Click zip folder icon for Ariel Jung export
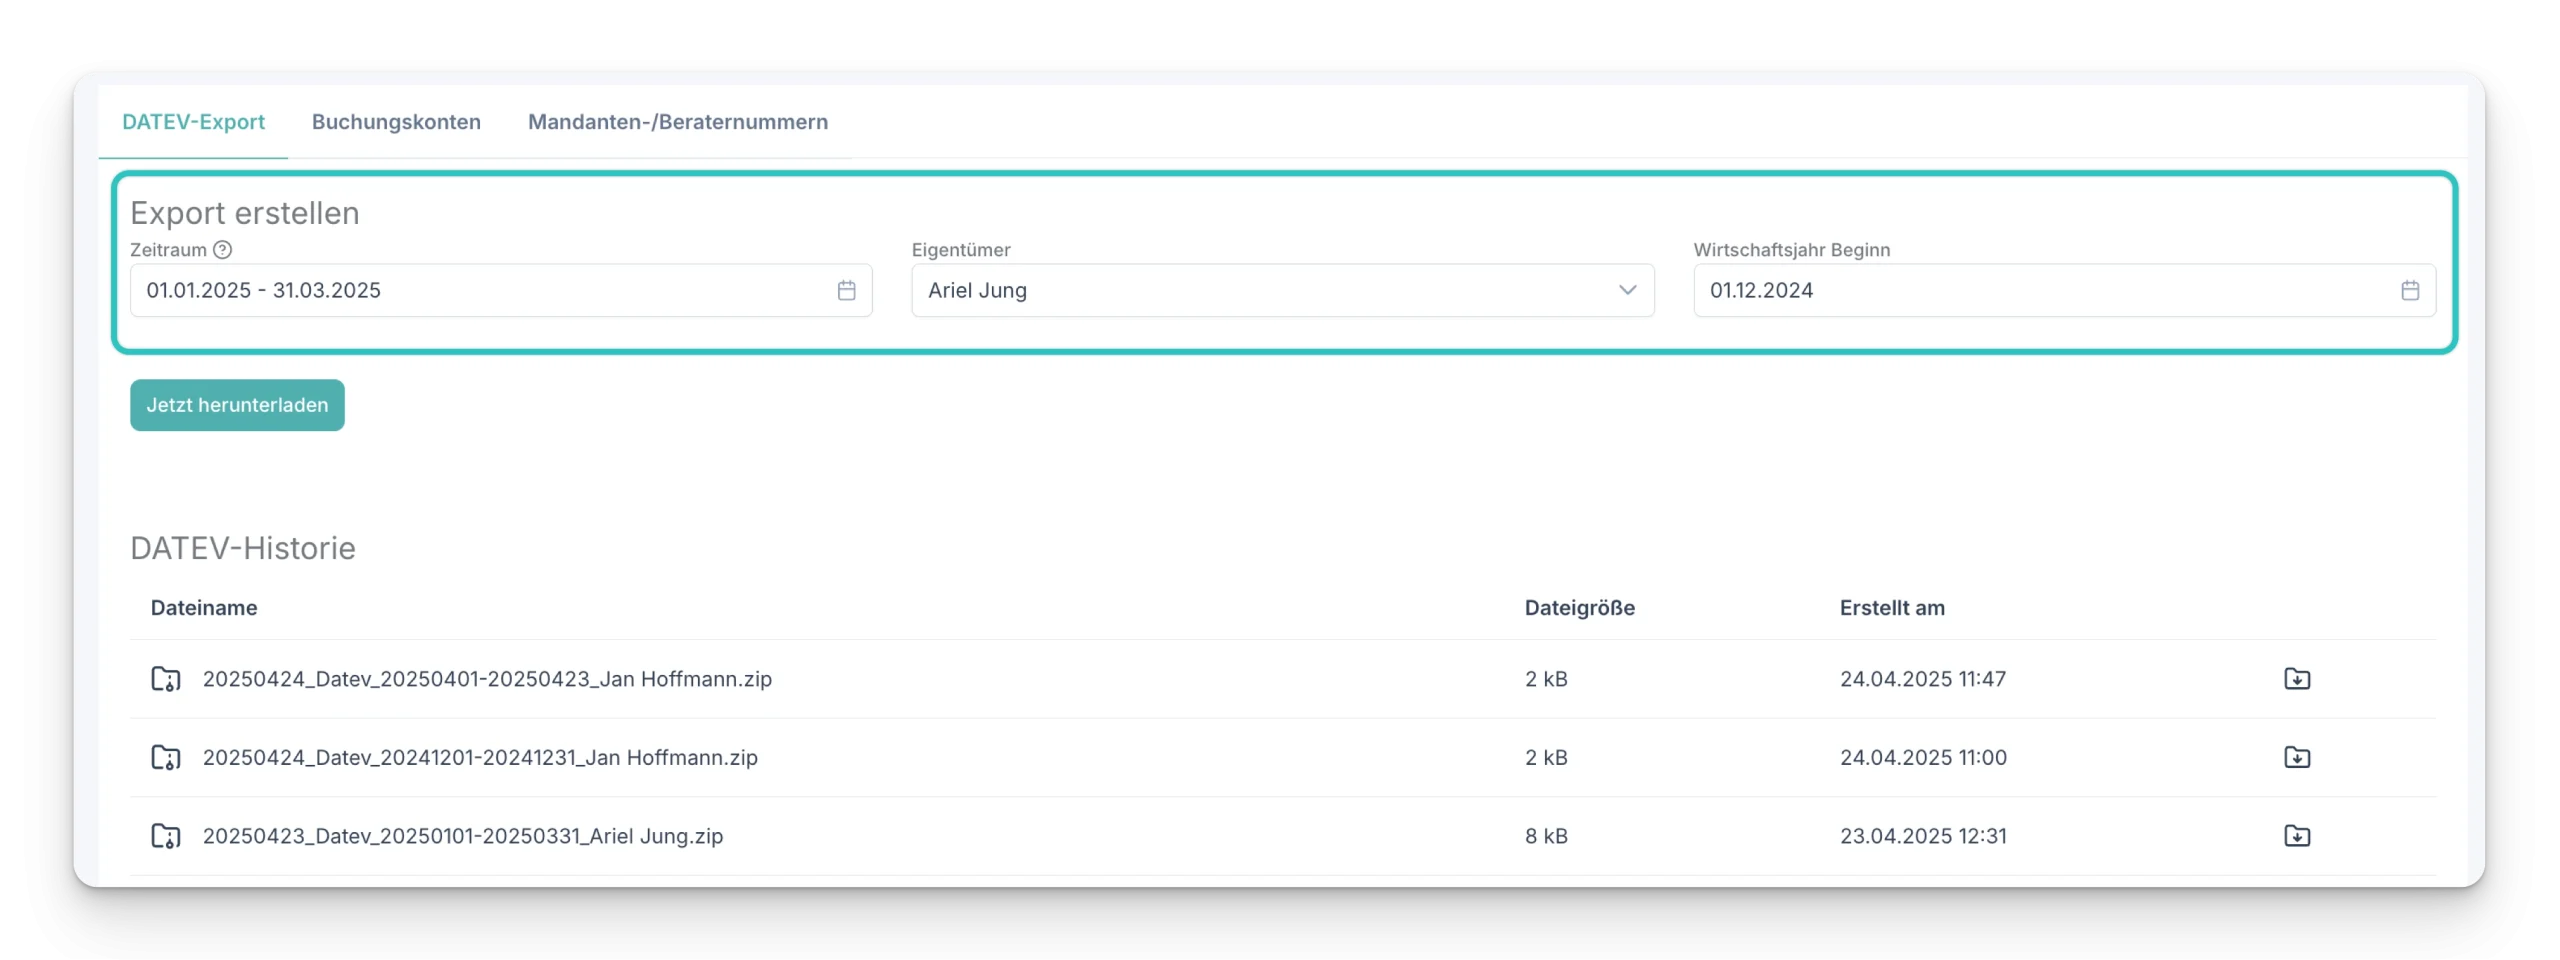The image size is (2560, 960). coord(166,836)
